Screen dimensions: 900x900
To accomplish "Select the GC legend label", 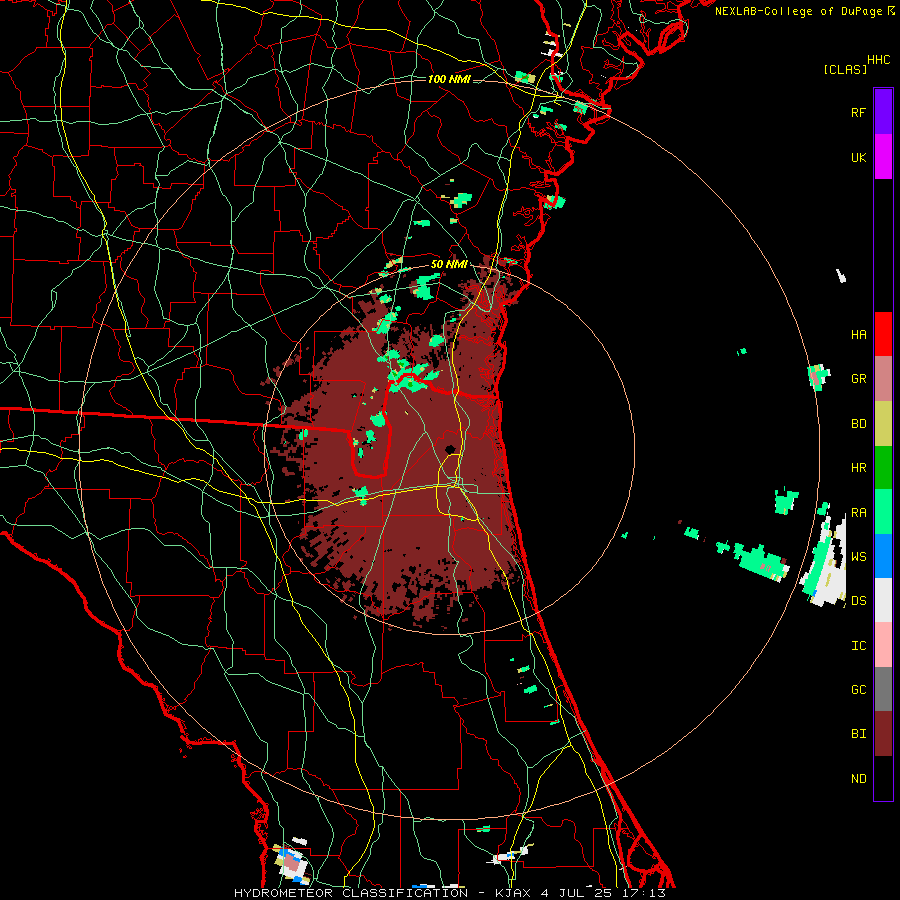I will point(858,690).
